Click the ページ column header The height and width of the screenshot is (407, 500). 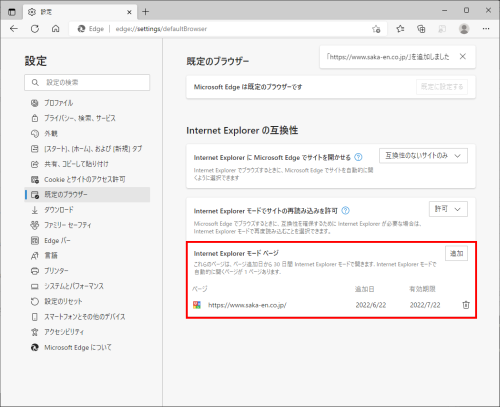point(200,289)
